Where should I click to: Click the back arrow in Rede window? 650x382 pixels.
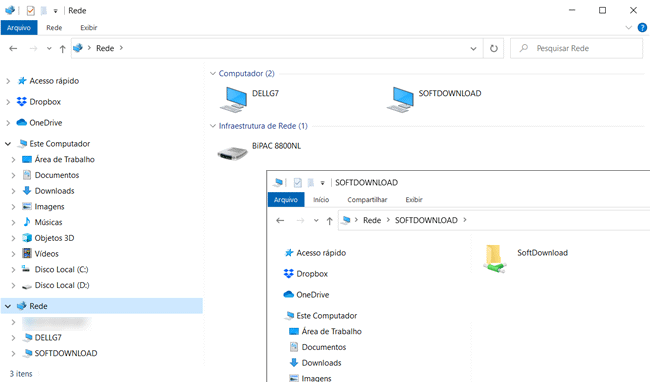click(13, 48)
